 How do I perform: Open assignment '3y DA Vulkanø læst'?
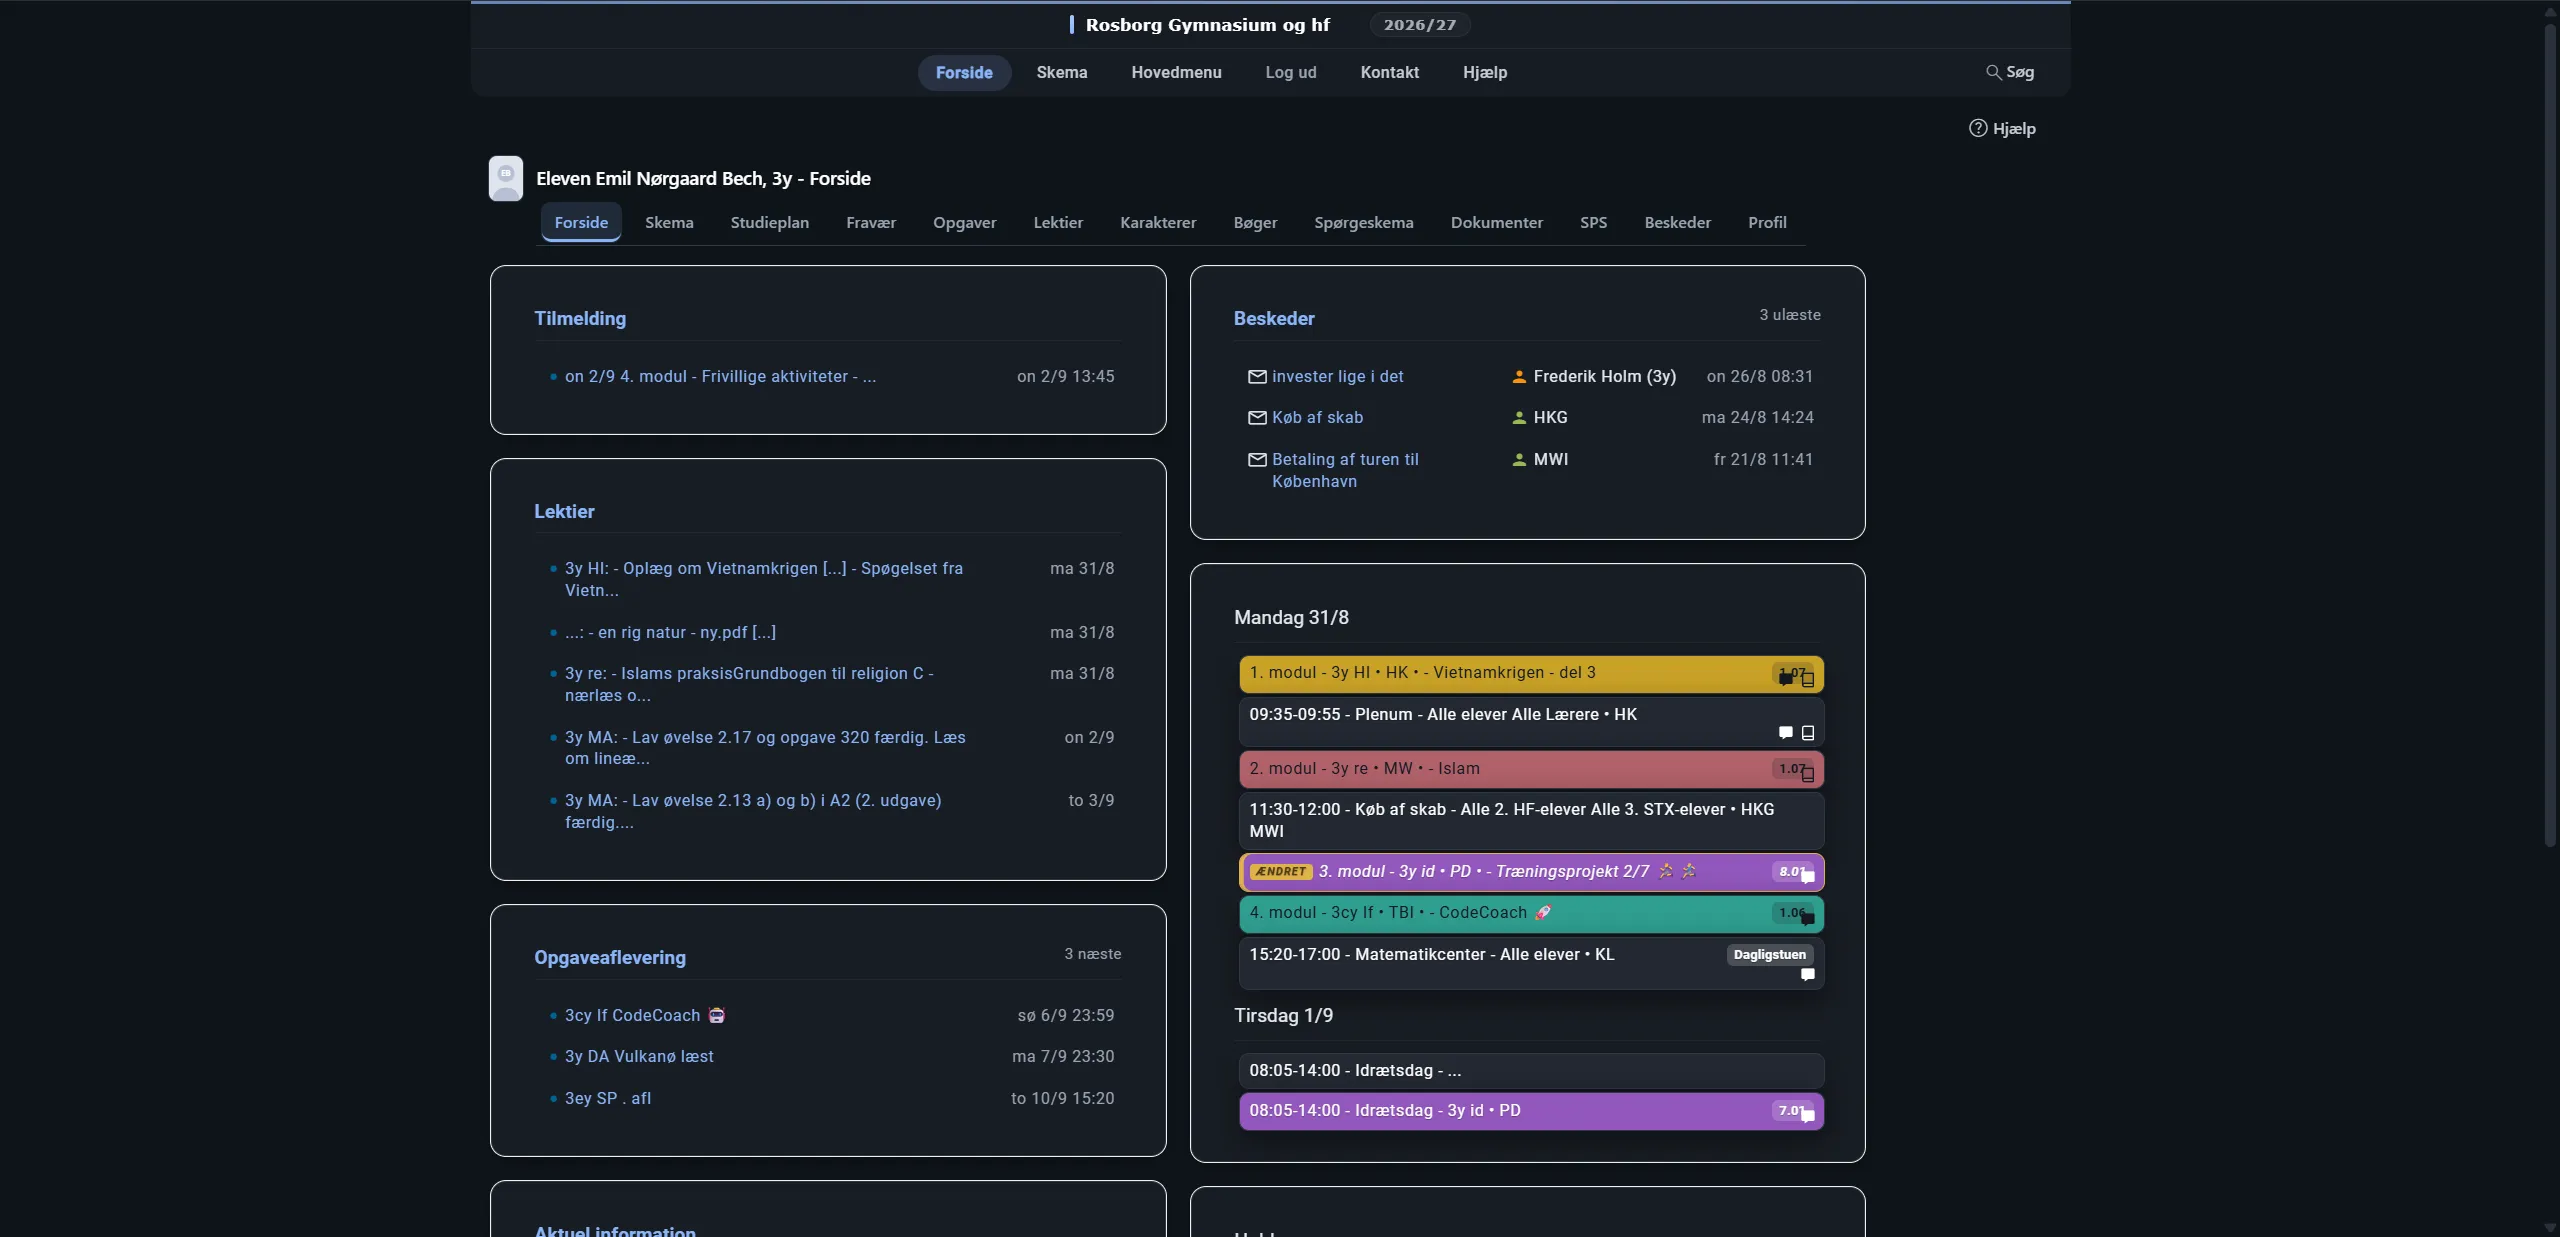tap(639, 1056)
